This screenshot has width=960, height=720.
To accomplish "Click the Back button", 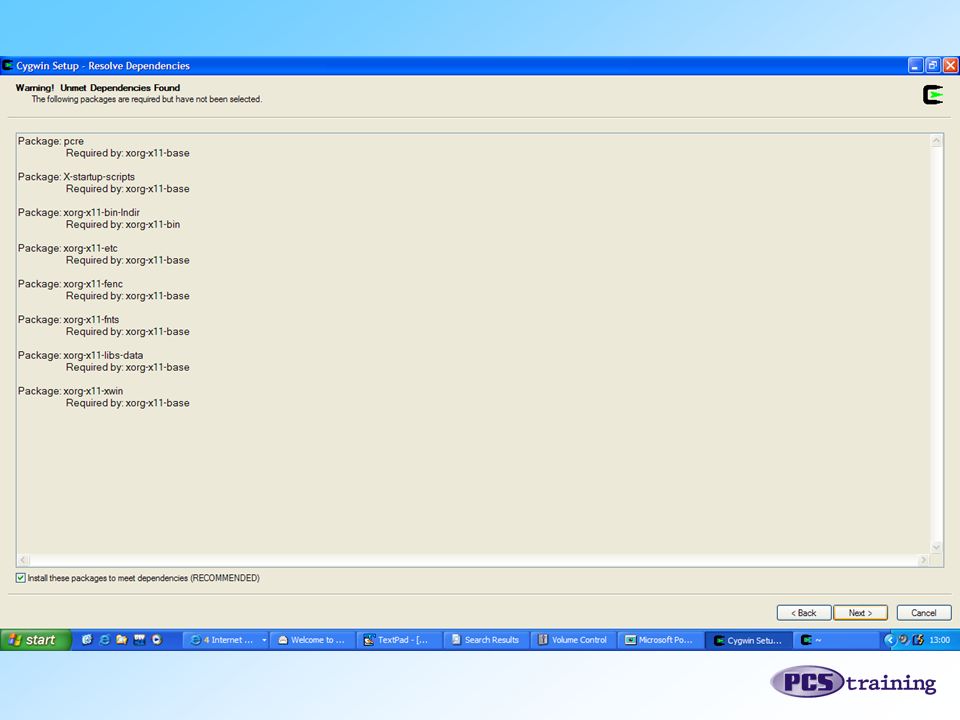I will 804,613.
